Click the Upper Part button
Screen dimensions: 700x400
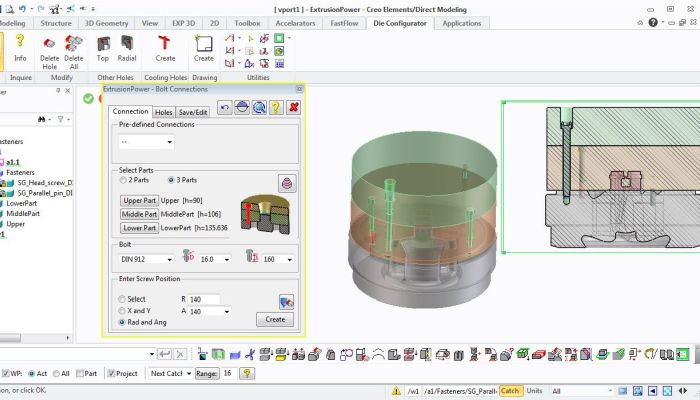[x=139, y=200]
